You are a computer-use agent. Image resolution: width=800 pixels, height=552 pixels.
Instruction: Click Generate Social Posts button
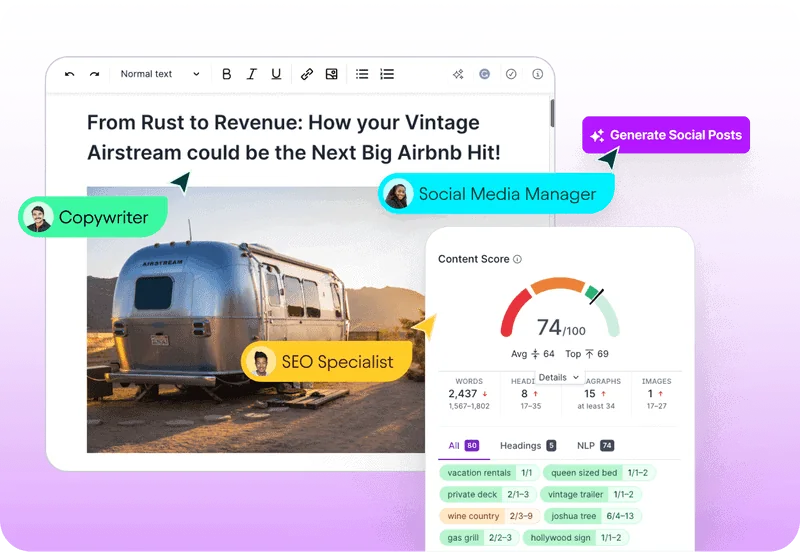pyautogui.click(x=666, y=135)
